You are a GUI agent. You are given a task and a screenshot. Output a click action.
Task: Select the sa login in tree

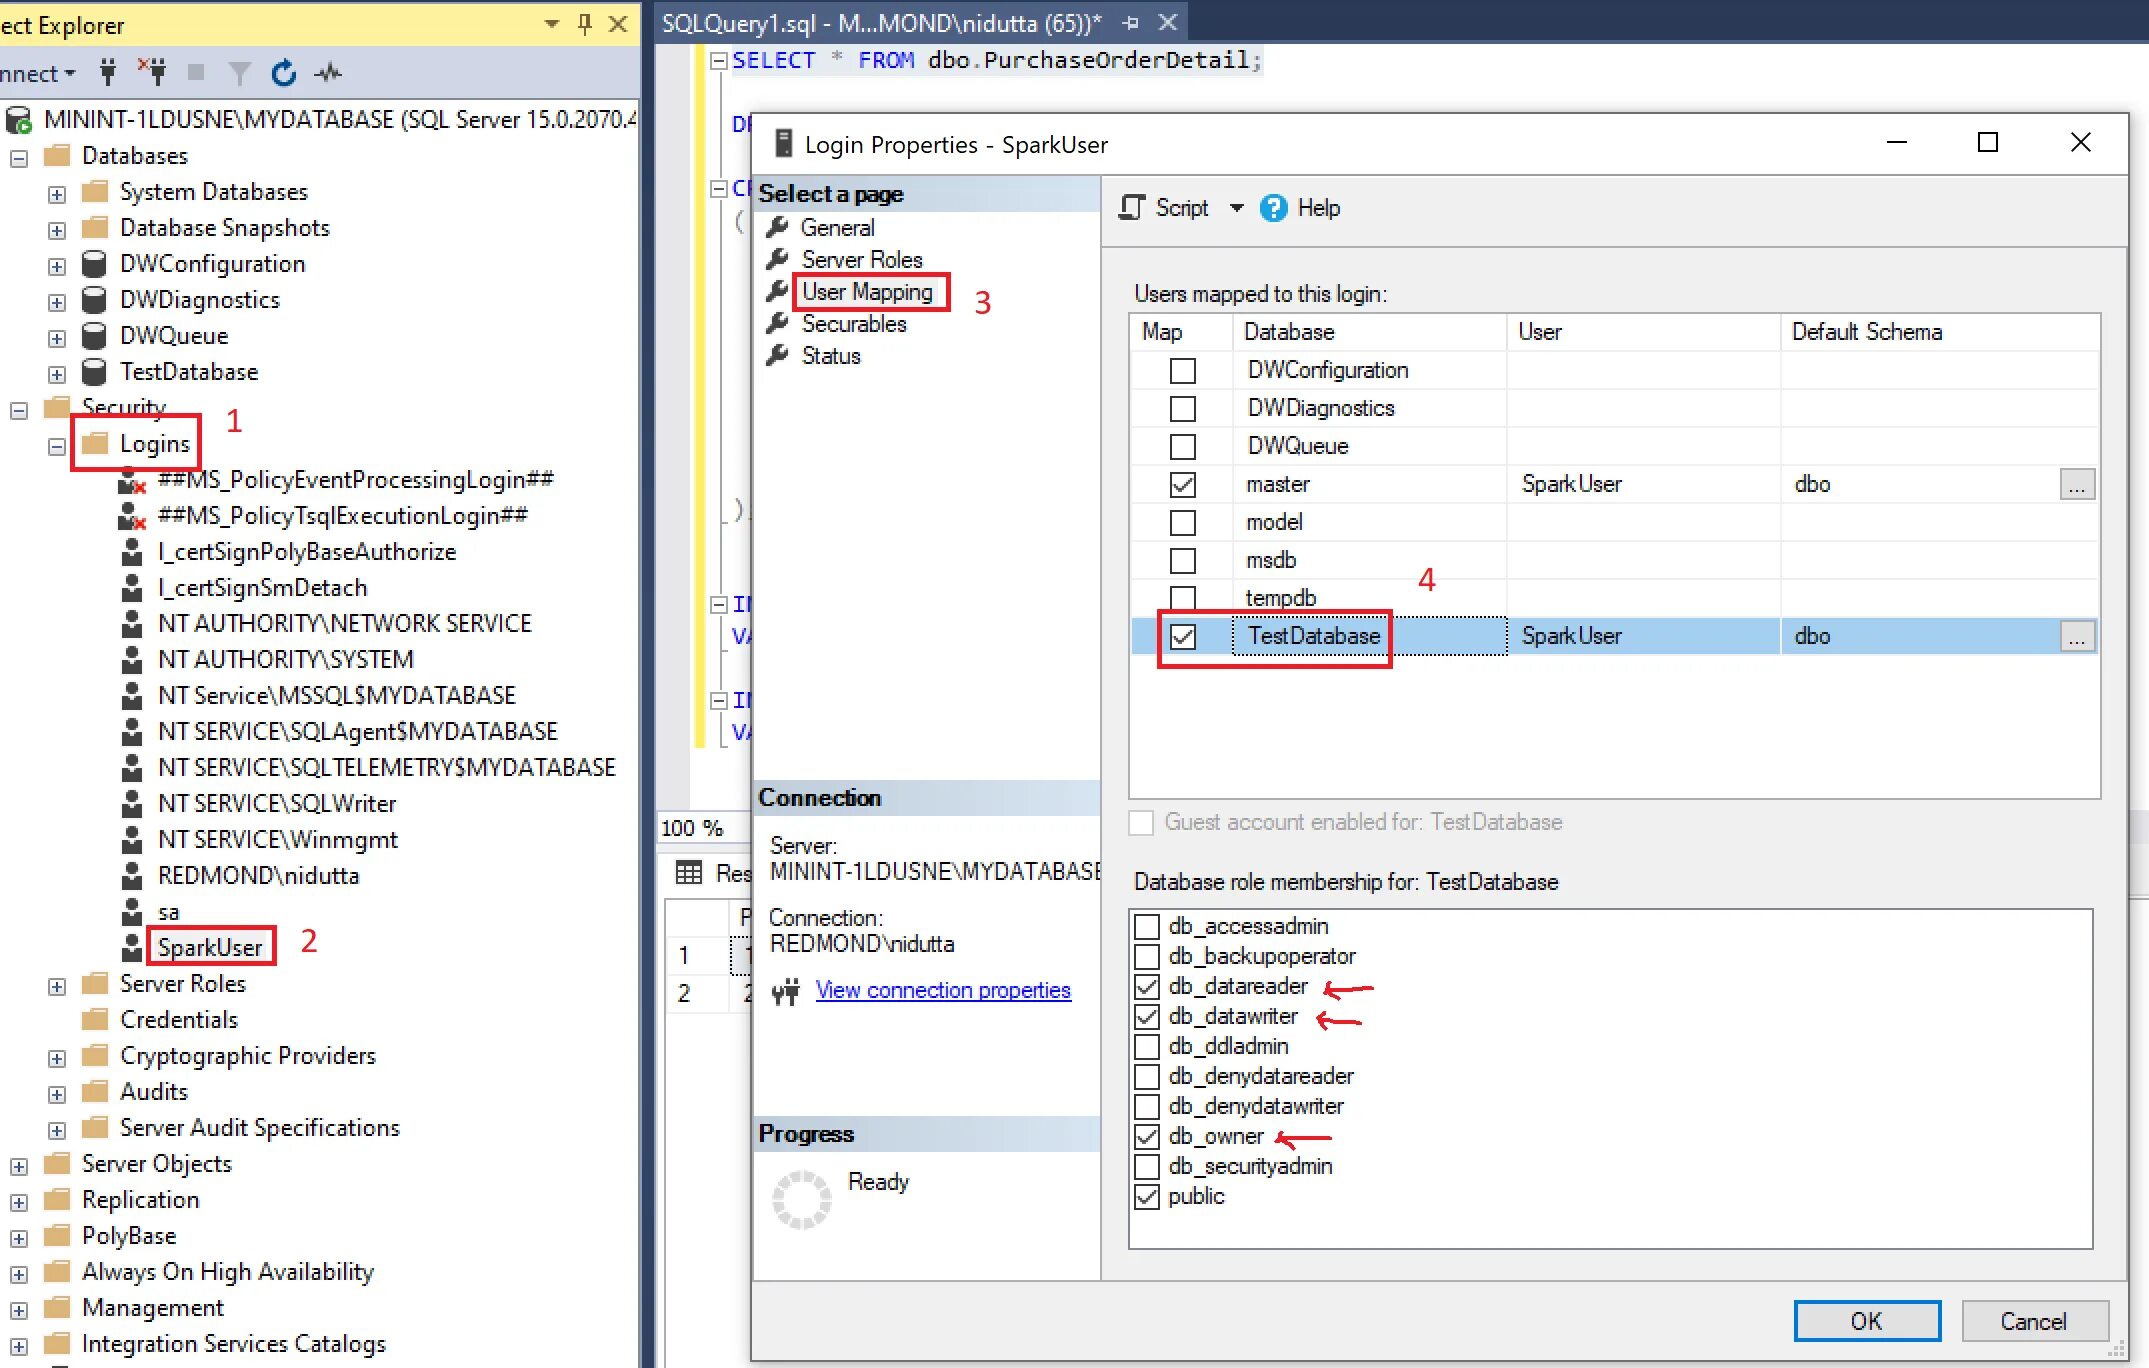click(168, 912)
